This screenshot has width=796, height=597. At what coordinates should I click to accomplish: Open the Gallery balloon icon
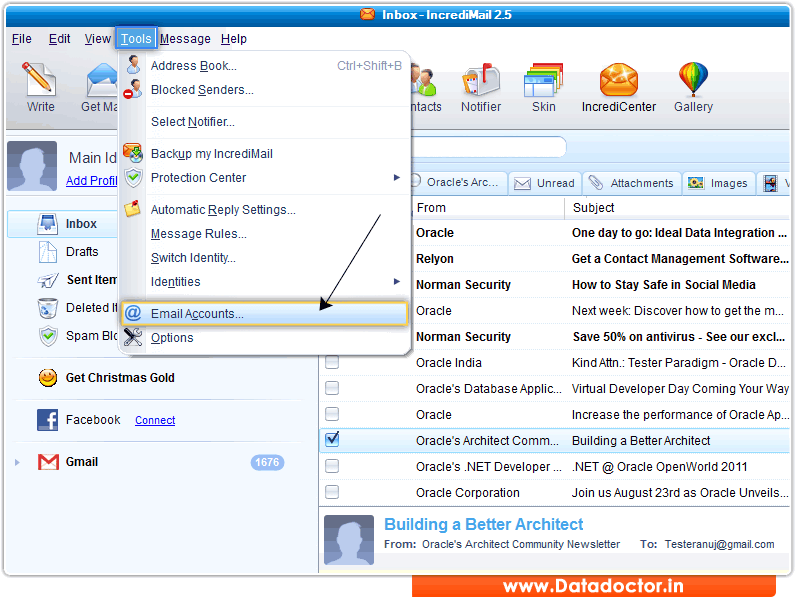coord(693,79)
